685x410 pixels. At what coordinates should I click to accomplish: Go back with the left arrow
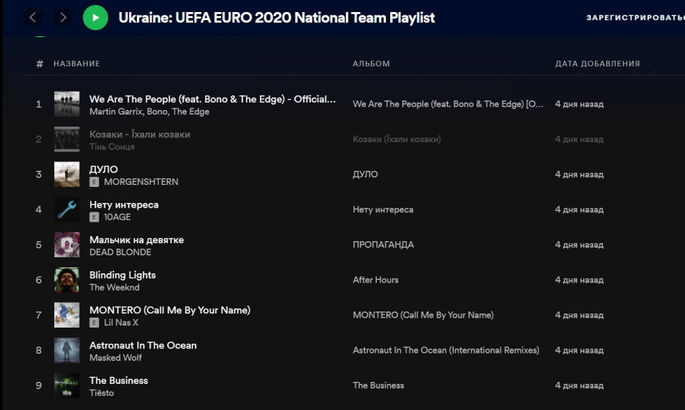(33, 17)
